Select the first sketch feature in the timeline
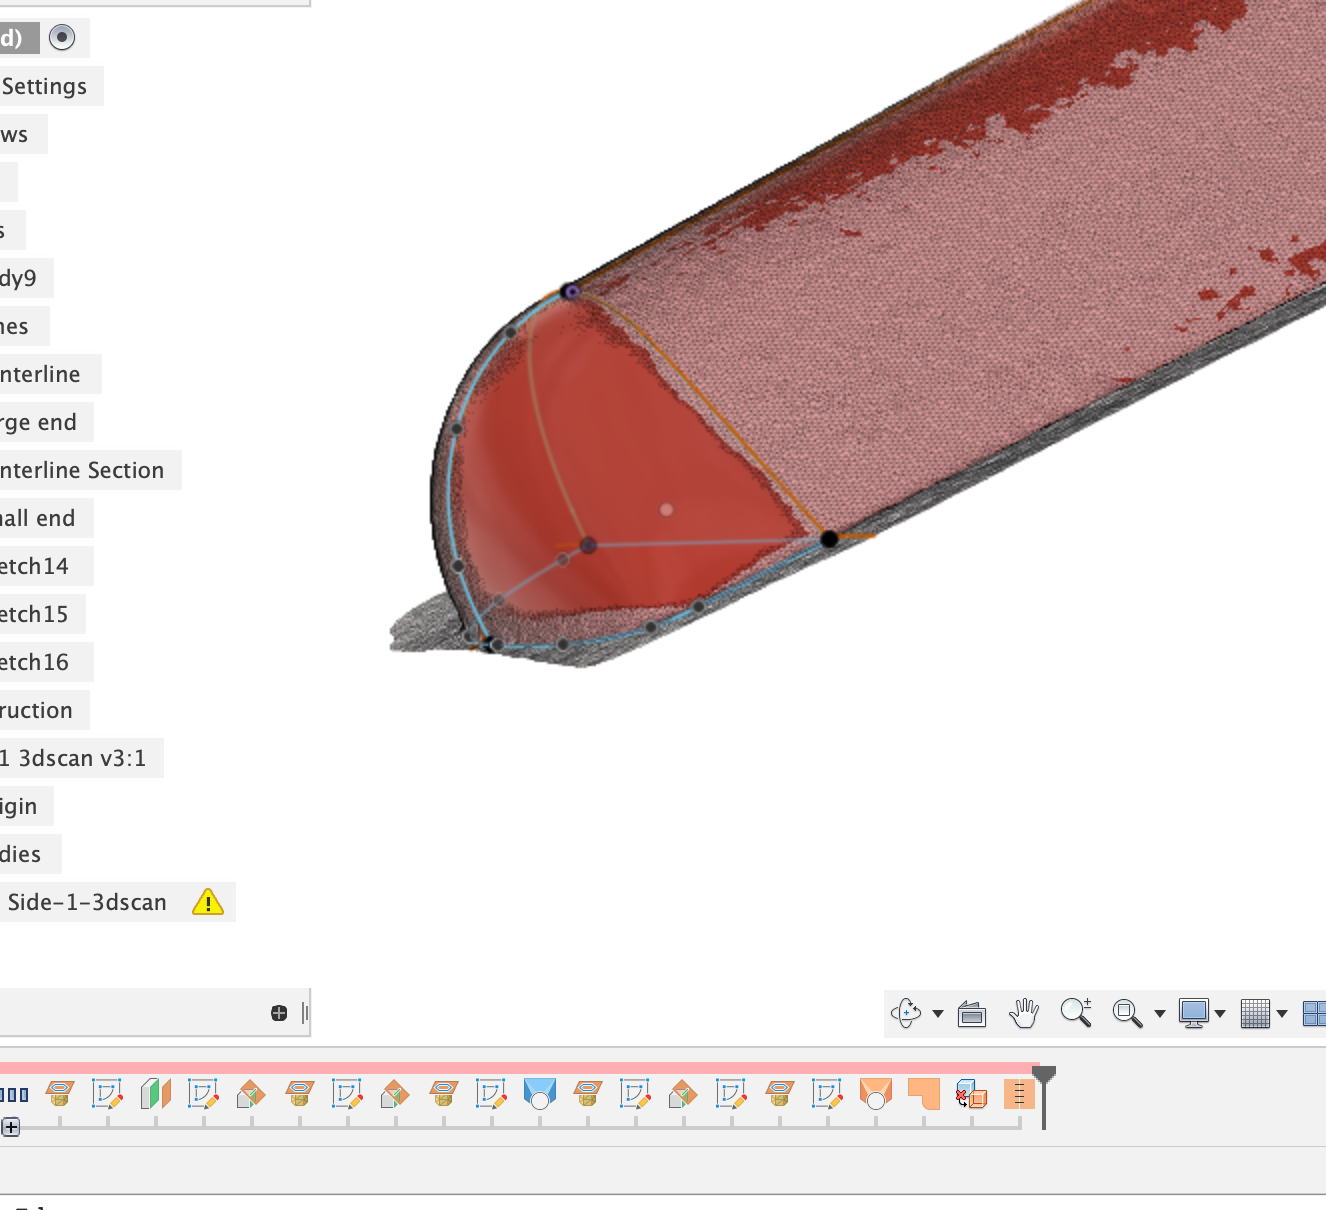Image resolution: width=1326 pixels, height=1210 pixels. pyautogui.click(x=108, y=1094)
